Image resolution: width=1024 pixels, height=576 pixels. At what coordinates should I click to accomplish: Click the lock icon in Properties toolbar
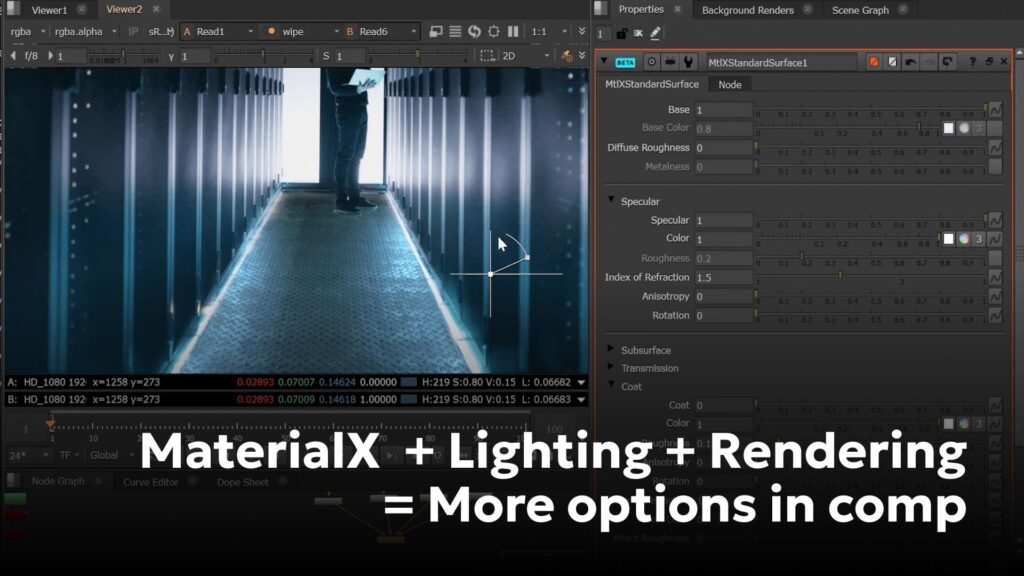pos(622,34)
